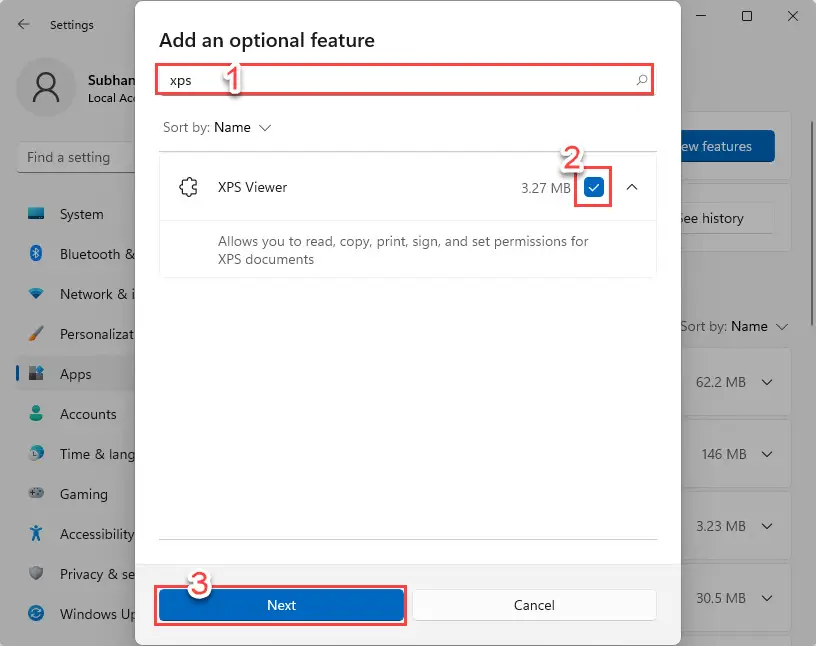Screen dimensions: 816x646
Task: Click the Accessibility figure icon
Action: pyautogui.click(x=36, y=533)
